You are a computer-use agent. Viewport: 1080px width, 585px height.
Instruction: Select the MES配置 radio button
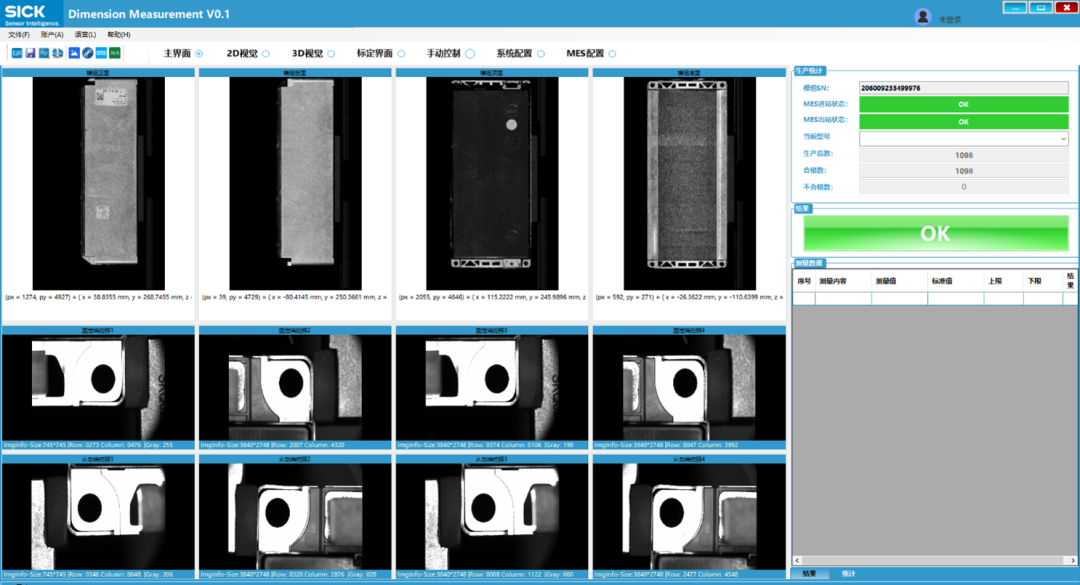(612, 54)
